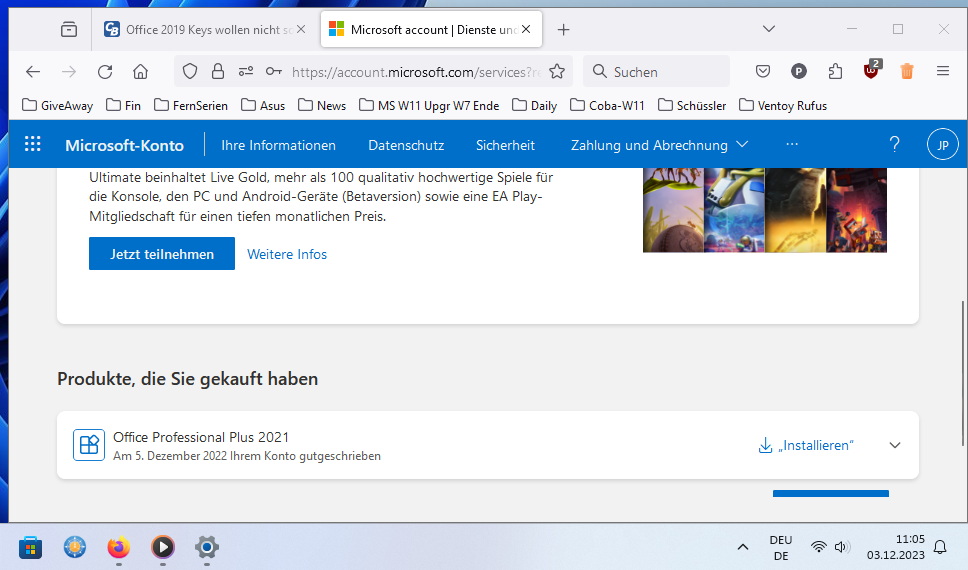
Task: Open the P account extension icon
Action: click(x=799, y=72)
